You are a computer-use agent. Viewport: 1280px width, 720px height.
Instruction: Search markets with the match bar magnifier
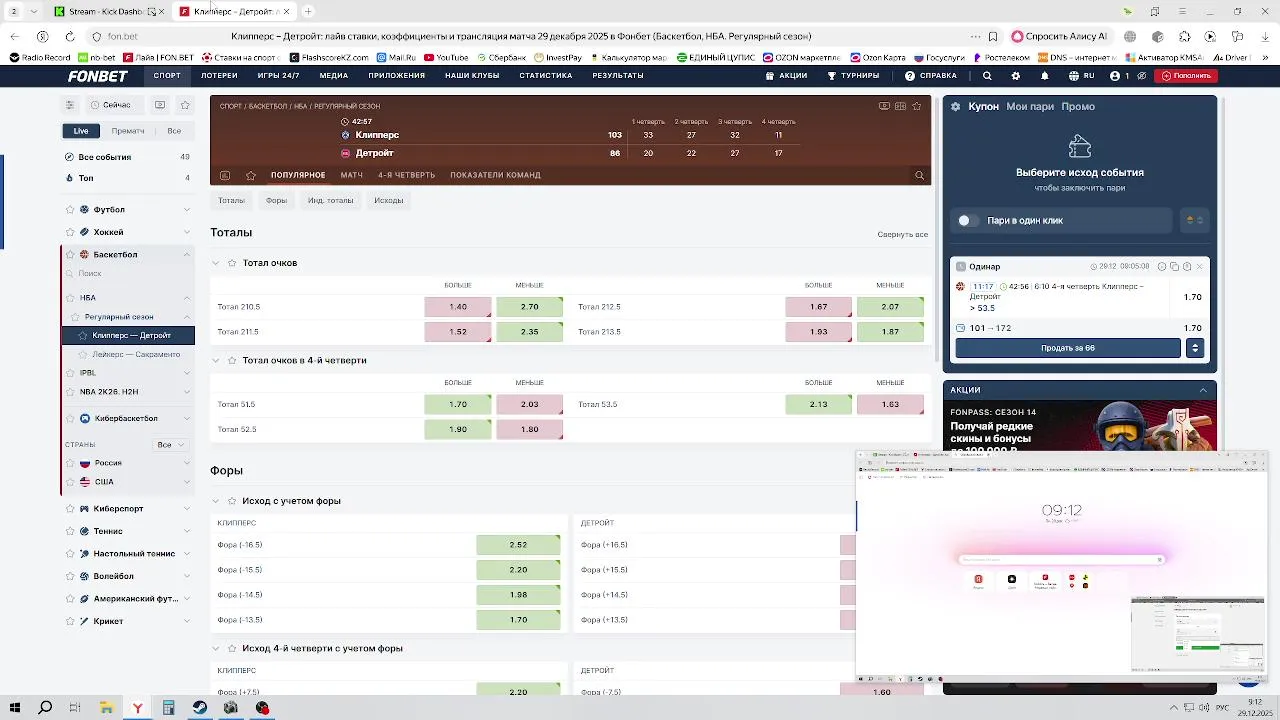[x=919, y=175]
